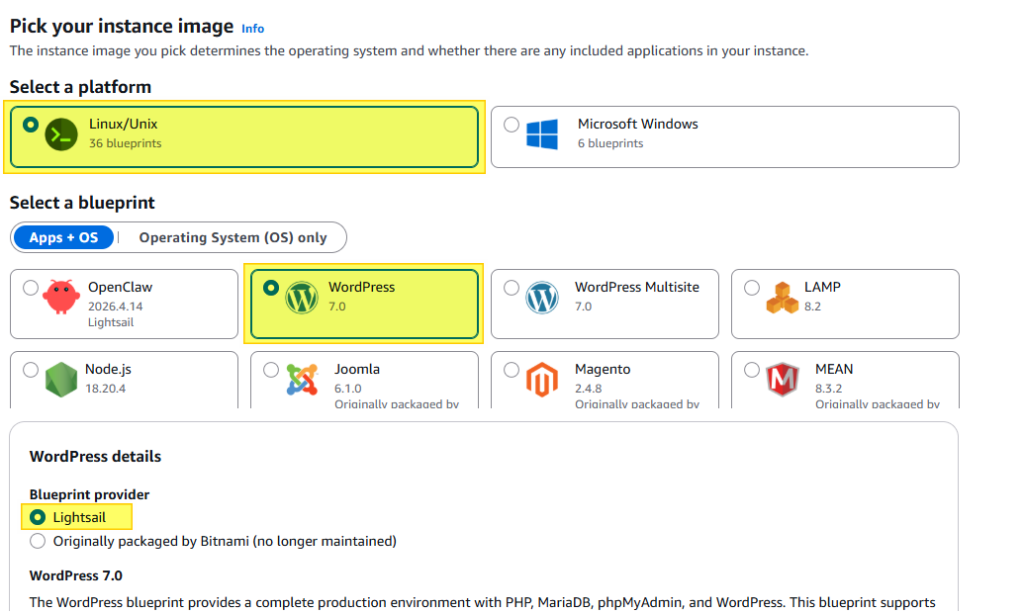Viewport: 1024px width, 614px height.
Task: Select the Linux/Unix platform radio button
Action: pos(30,124)
